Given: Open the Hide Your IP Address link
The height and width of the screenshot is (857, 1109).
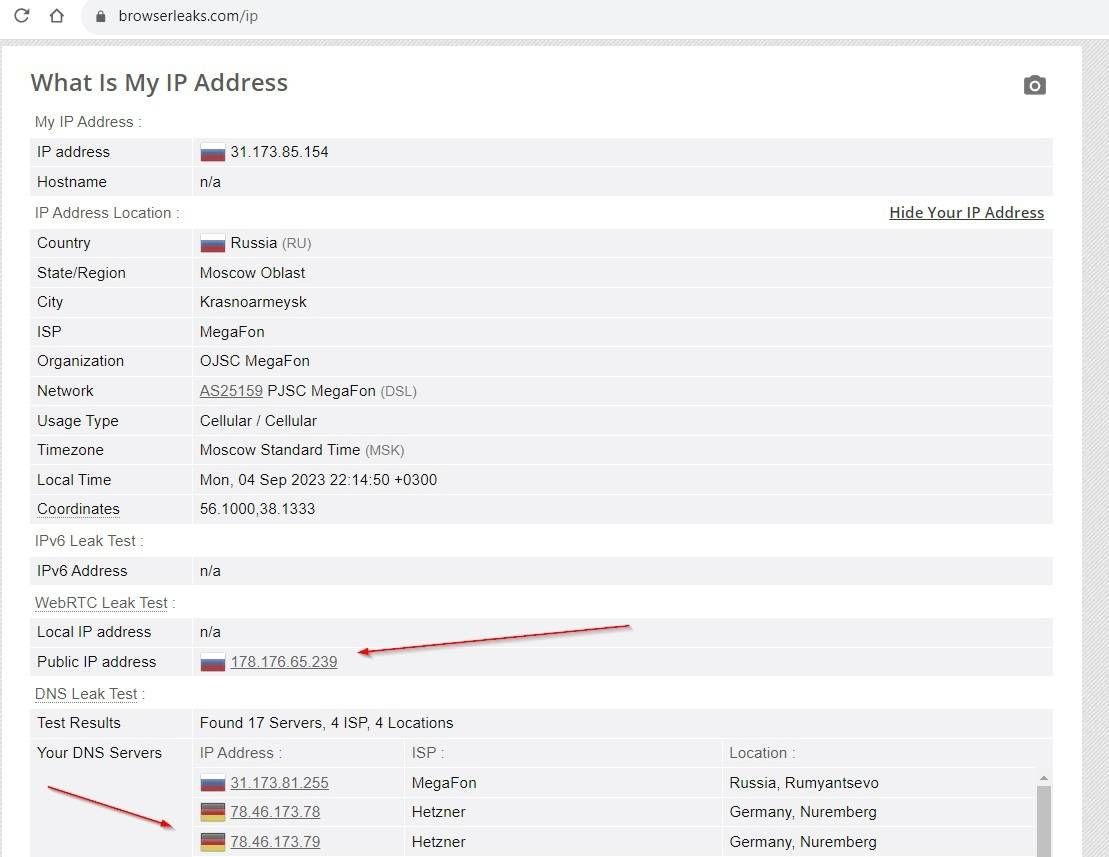Looking at the screenshot, I should [x=966, y=213].
